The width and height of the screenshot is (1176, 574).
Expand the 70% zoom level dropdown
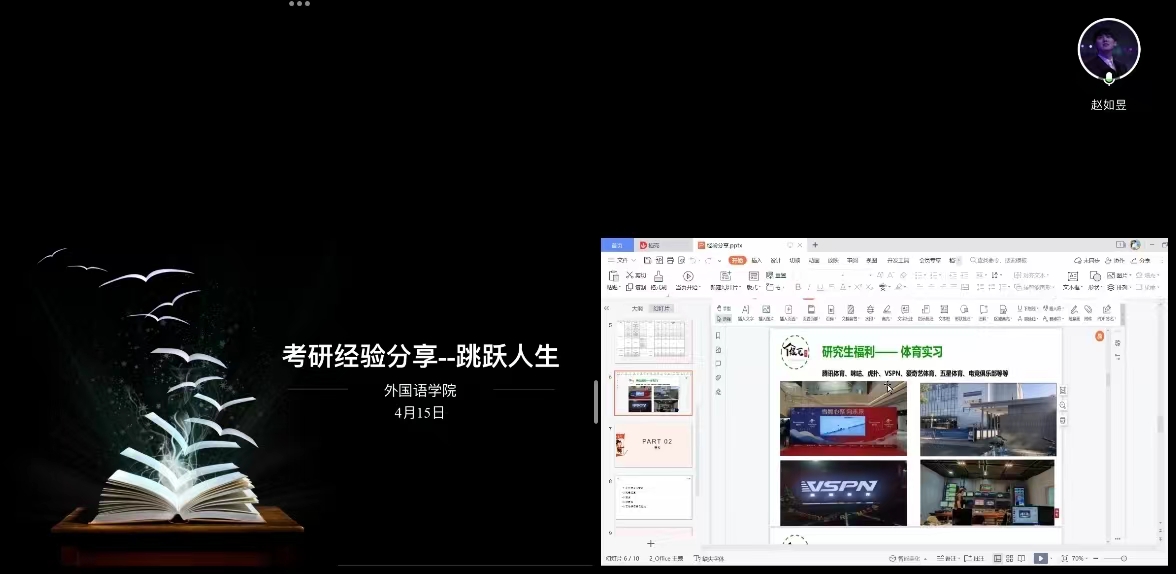pyautogui.click(x=1079, y=558)
